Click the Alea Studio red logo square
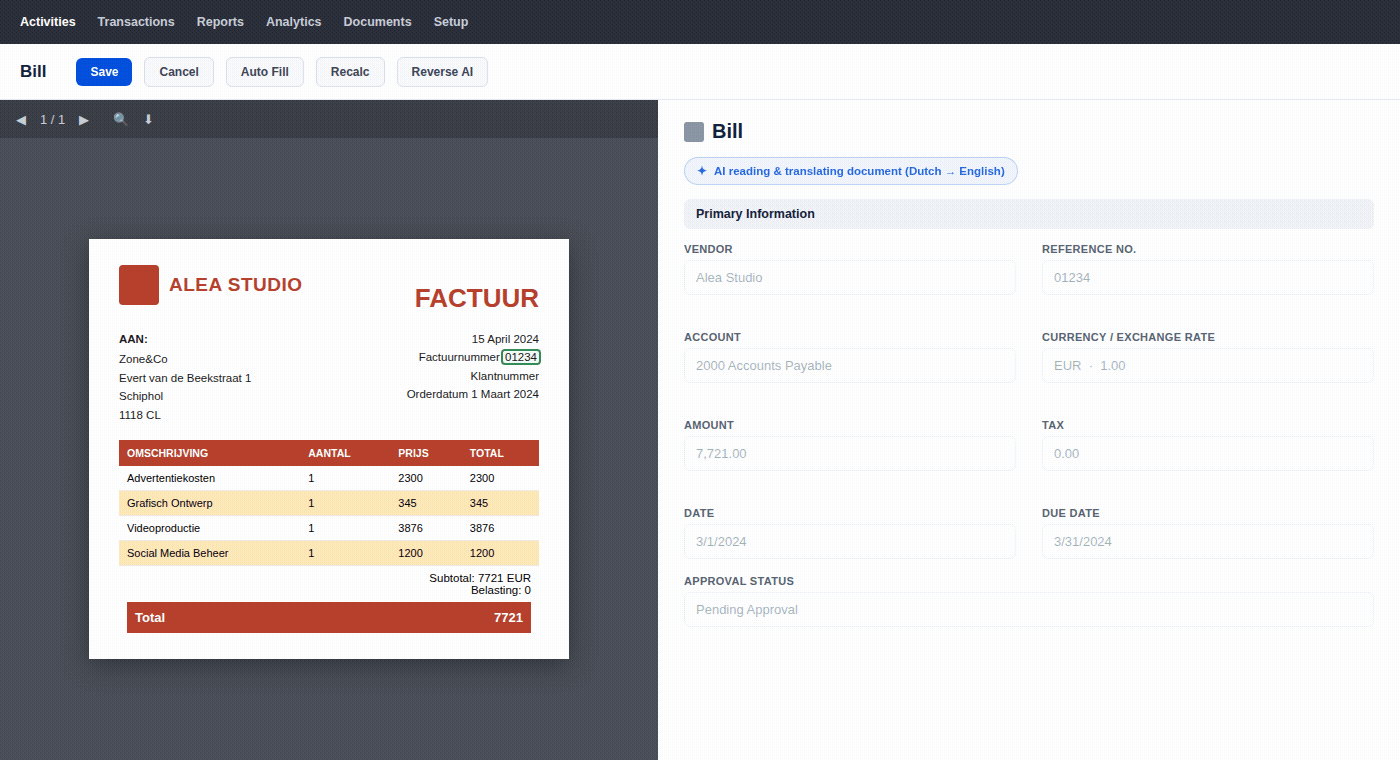This screenshot has height=760, width=1400. pyautogui.click(x=139, y=285)
